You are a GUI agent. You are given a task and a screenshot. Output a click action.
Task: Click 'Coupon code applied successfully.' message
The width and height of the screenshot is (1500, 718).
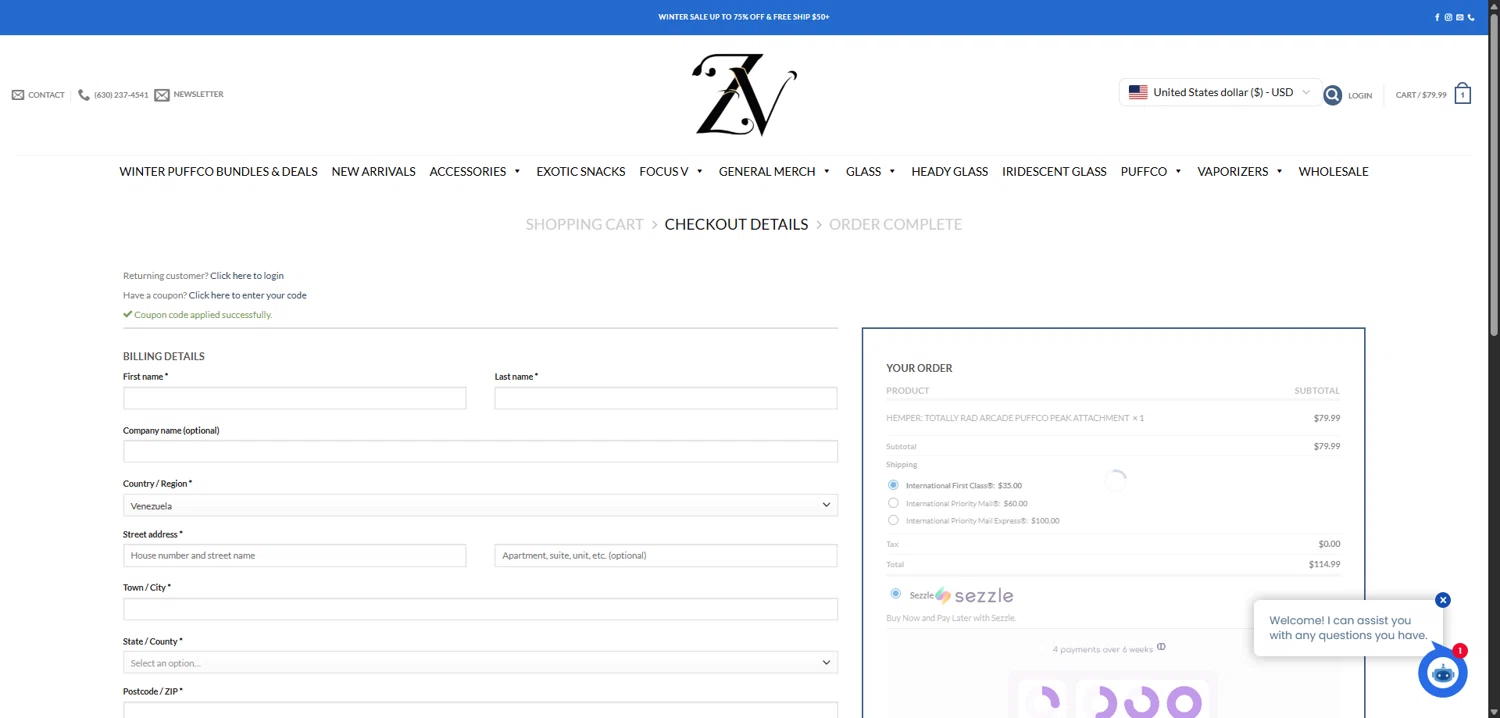tap(203, 315)
